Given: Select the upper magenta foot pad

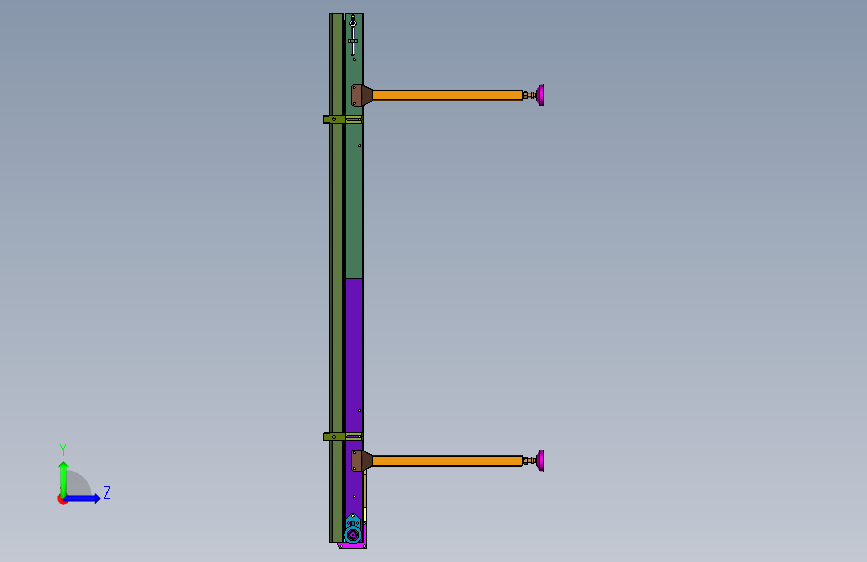Looking at the screenshot, I should (x=540, y=95).
